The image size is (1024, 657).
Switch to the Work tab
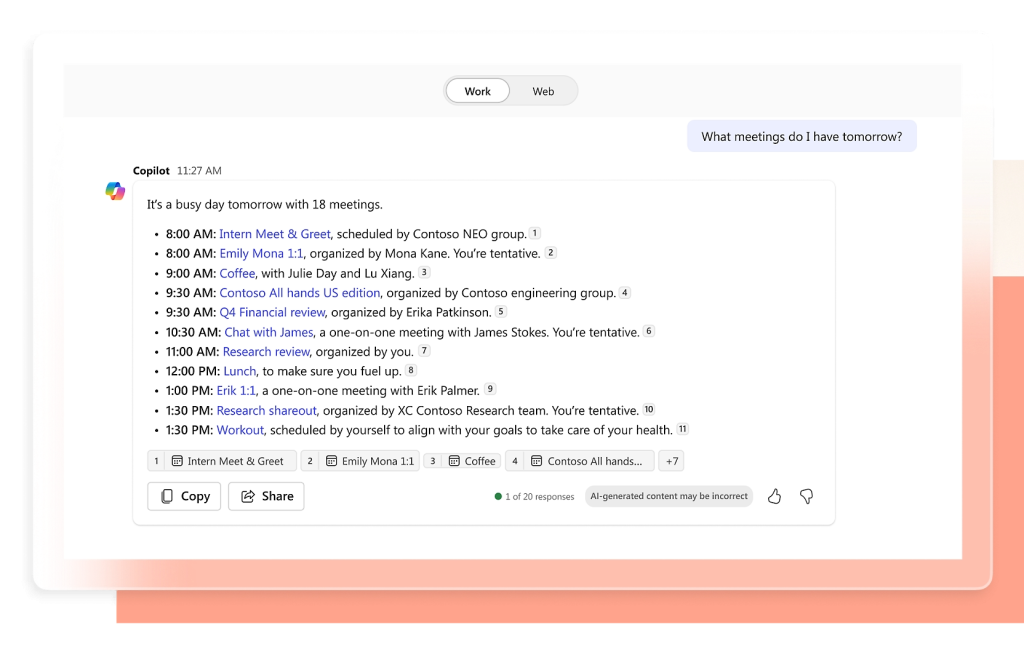(x=477, y=91)
